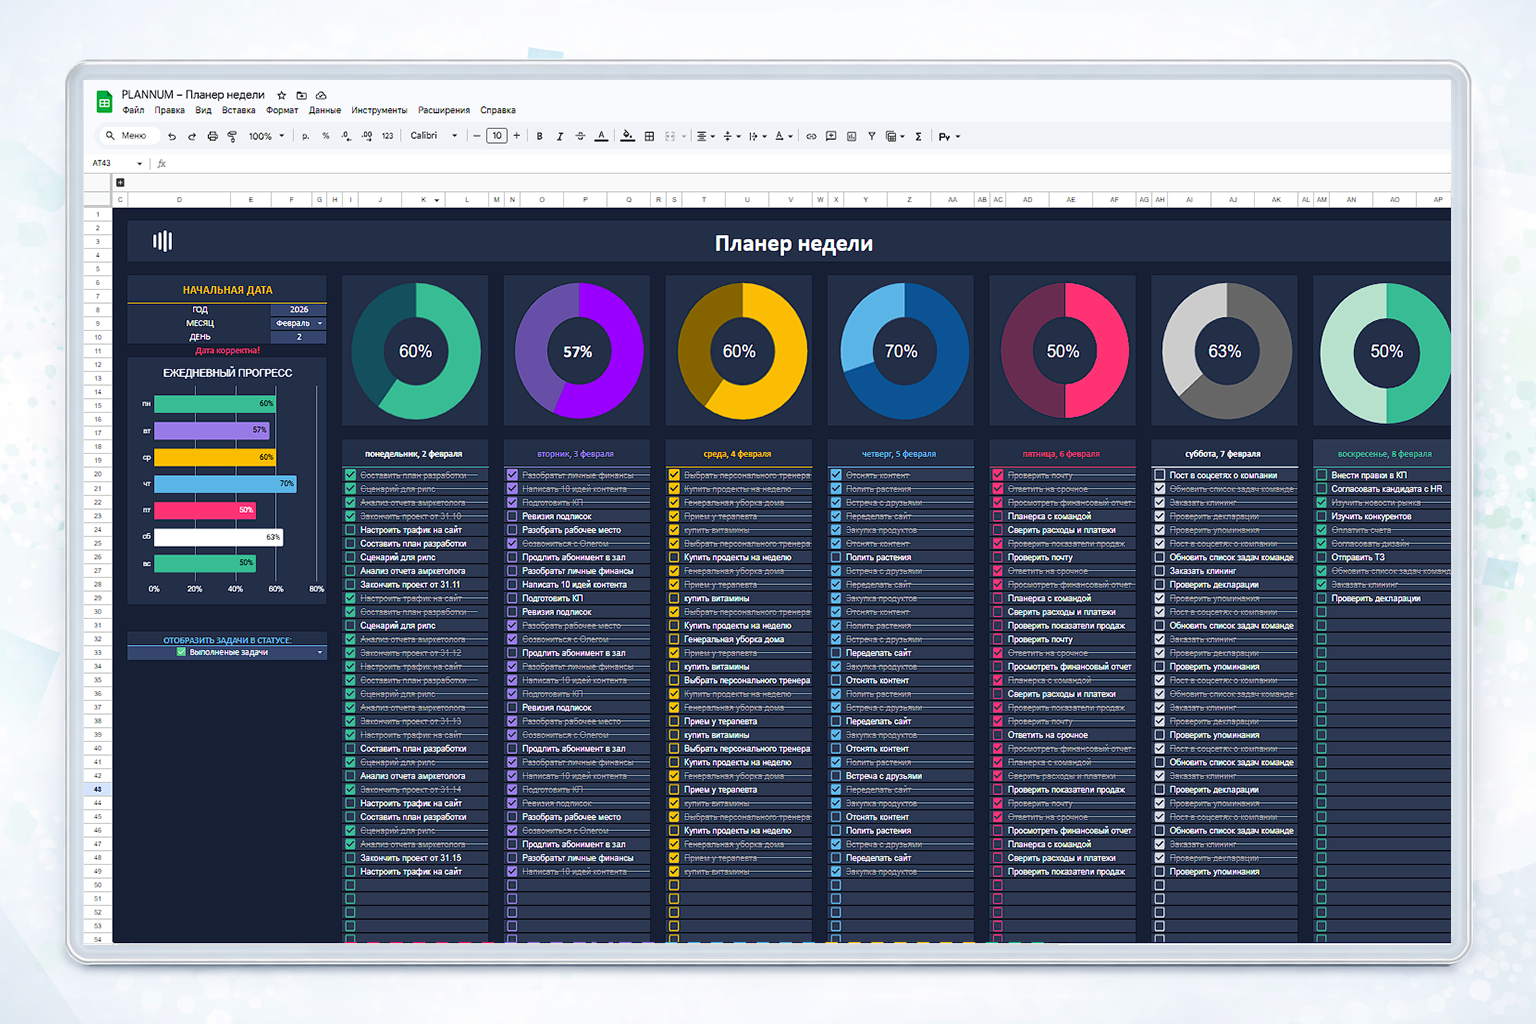
Task: Increase font size with plus button
Action: pyautogui.click(x=517, y=136)
